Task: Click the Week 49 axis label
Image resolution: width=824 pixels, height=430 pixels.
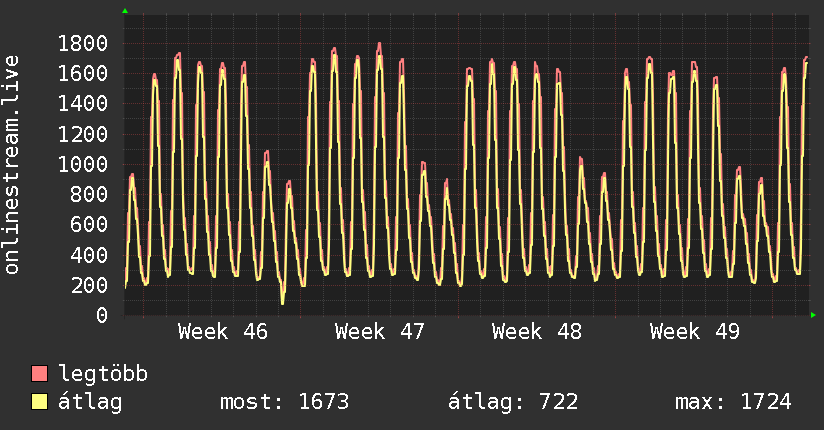Action: [x=694, y=332]
